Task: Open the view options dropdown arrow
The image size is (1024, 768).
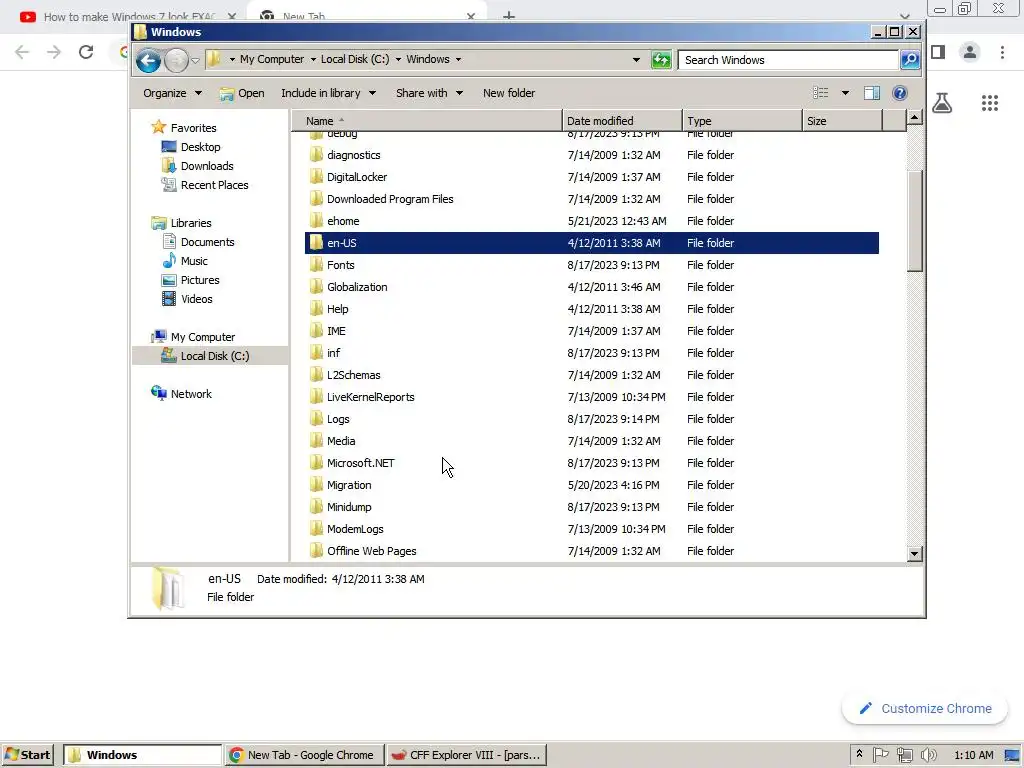Action: click(845, 93)
